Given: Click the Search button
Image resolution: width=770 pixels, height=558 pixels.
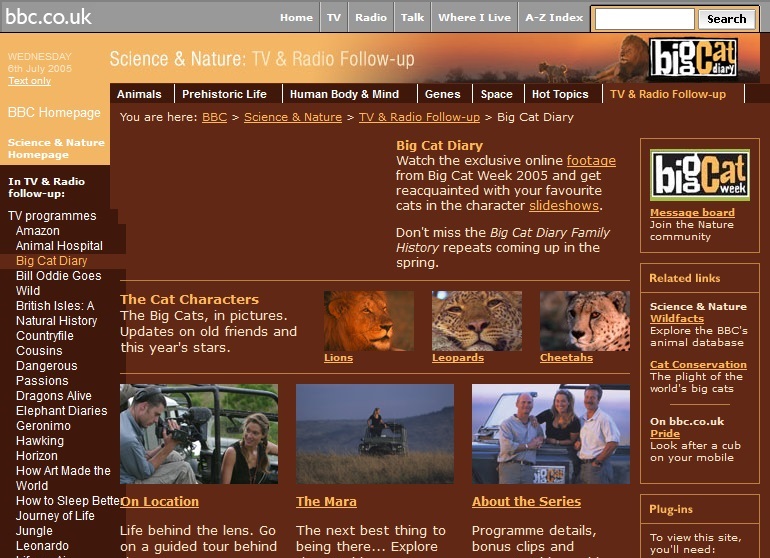Looking at the screenshot, I should (x=726, y=19).
